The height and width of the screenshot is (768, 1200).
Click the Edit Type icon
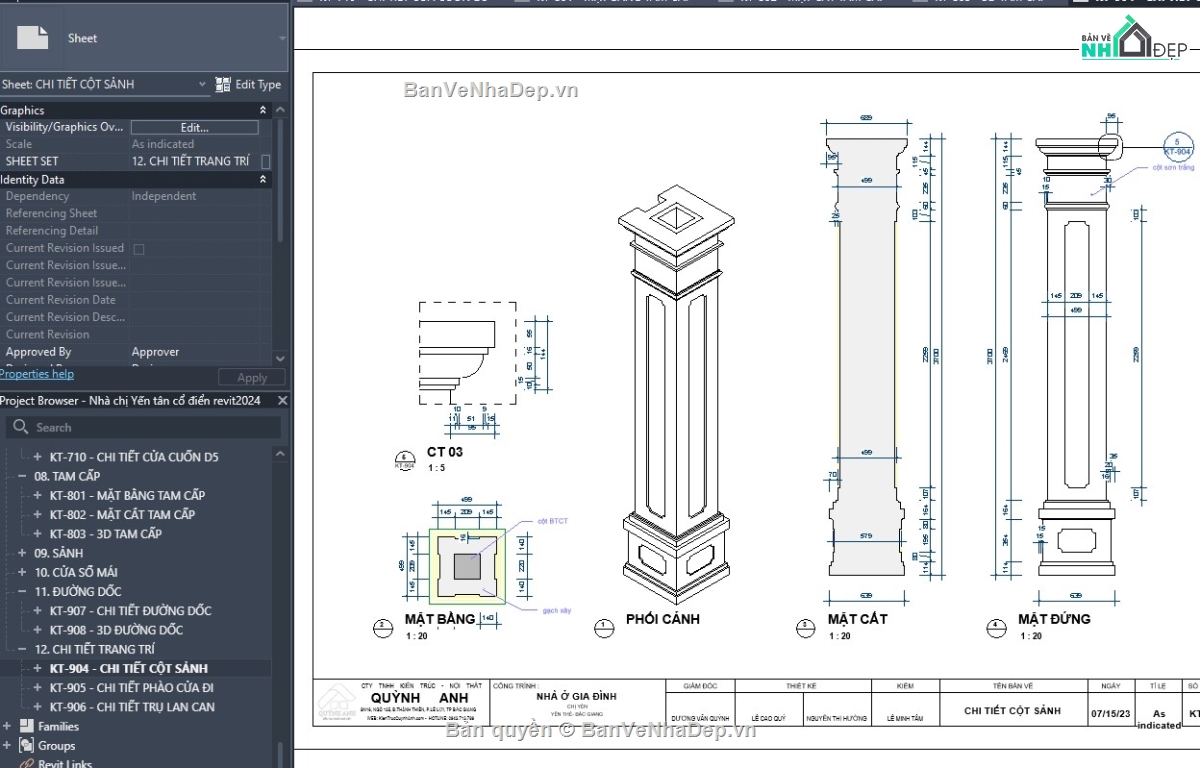222,85
